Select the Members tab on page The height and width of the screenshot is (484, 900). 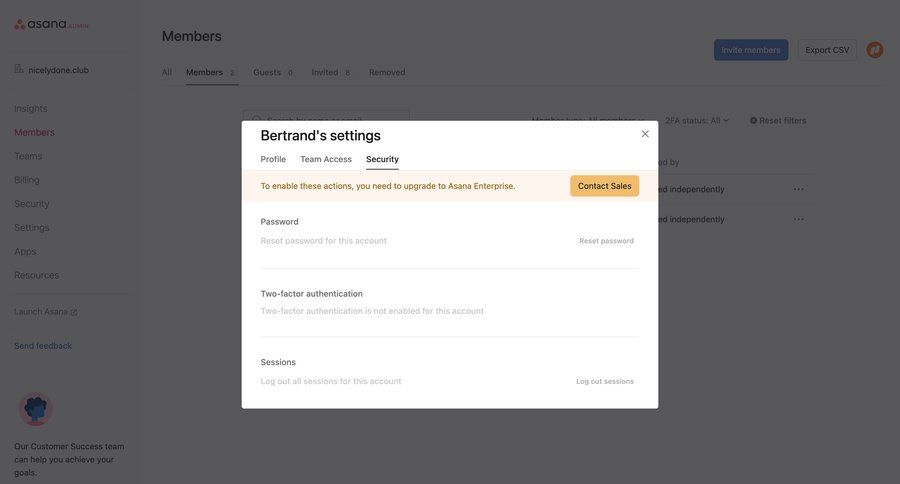(210, 72)
